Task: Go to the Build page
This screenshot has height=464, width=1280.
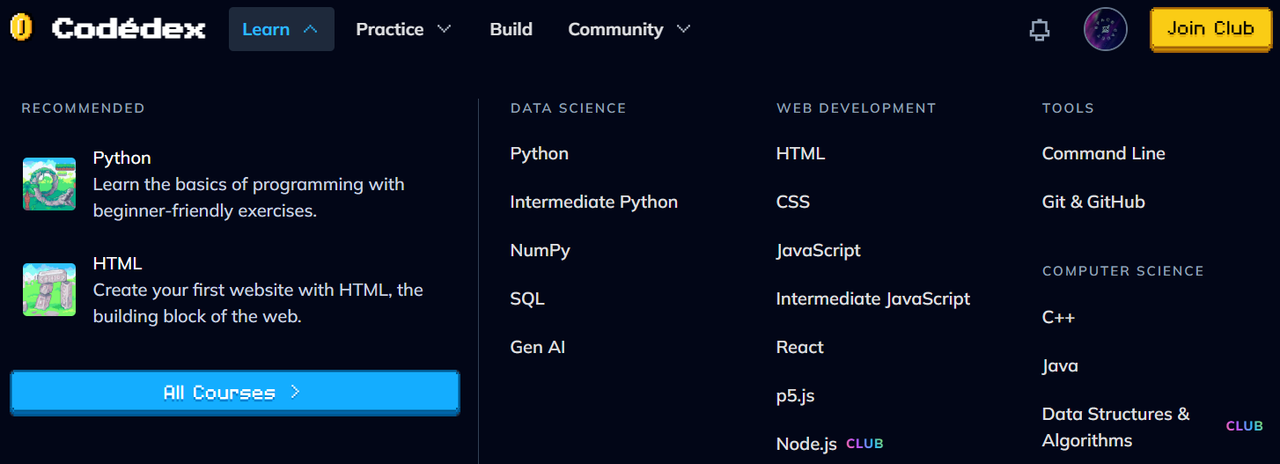Action: coord(511,29)
